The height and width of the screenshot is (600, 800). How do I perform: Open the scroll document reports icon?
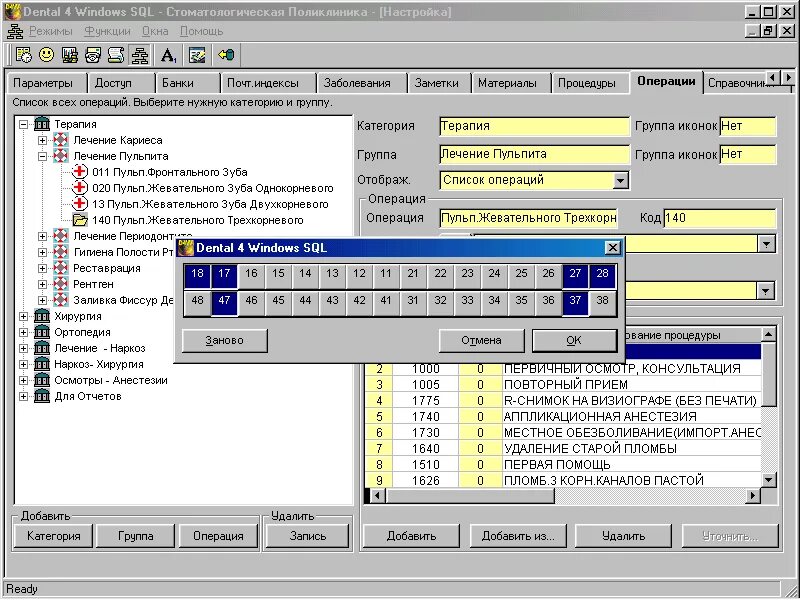(116, 55)
